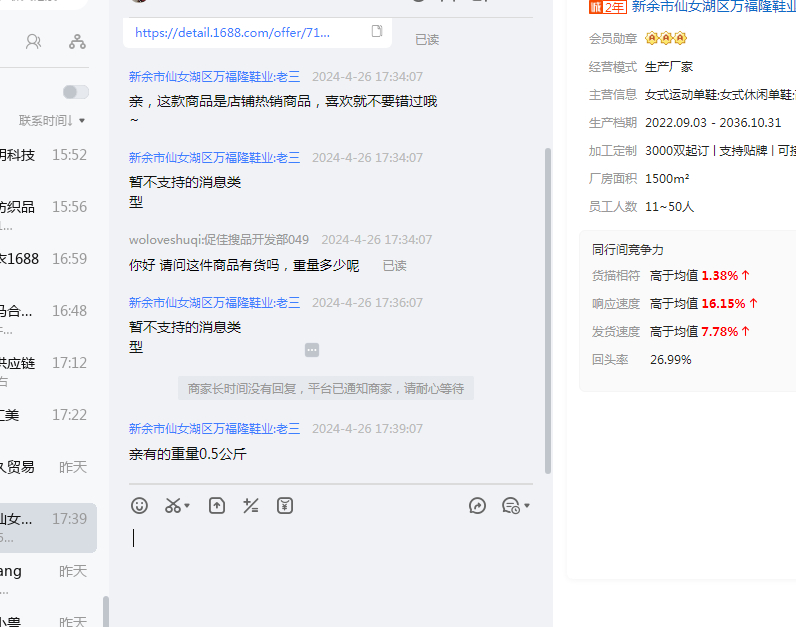Click into the message input box
796x627 pixels.
[330, 560]
